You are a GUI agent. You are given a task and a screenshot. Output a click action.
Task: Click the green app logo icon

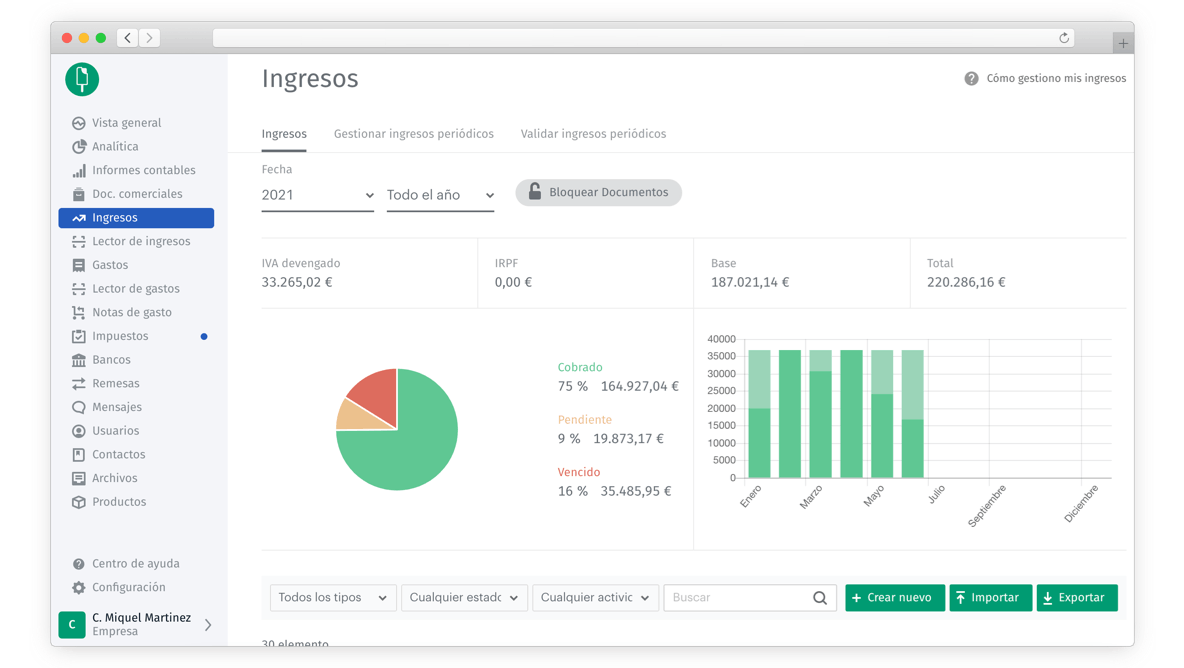tap(82, 79)
